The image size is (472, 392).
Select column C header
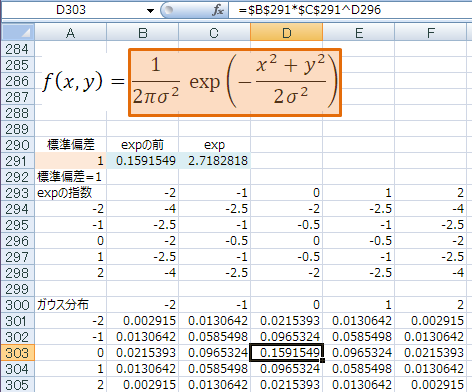point(214,33)
